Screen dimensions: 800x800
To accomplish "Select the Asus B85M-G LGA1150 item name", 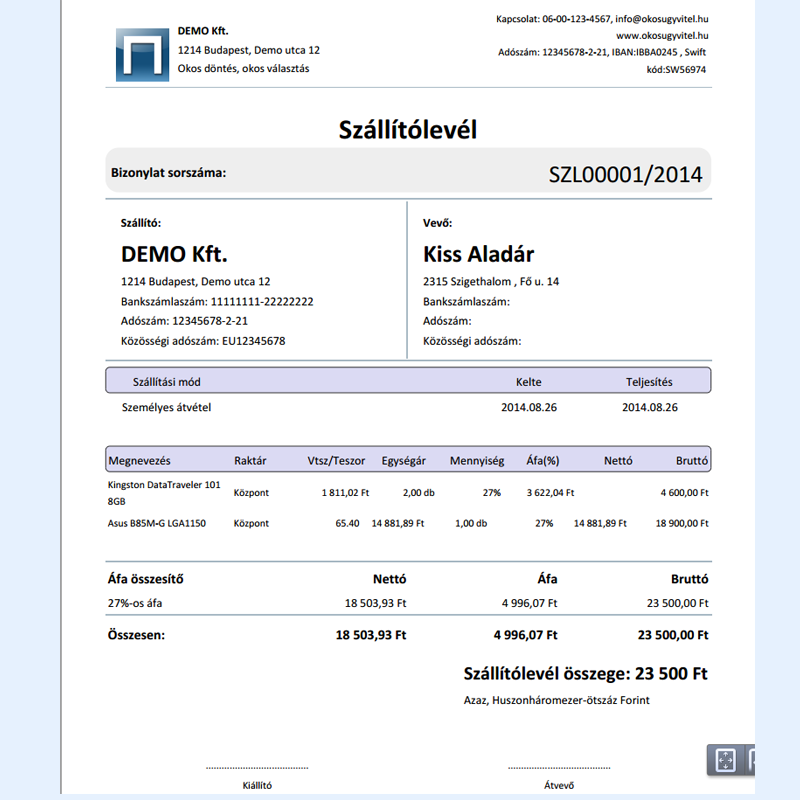I will tap(156, 523).
